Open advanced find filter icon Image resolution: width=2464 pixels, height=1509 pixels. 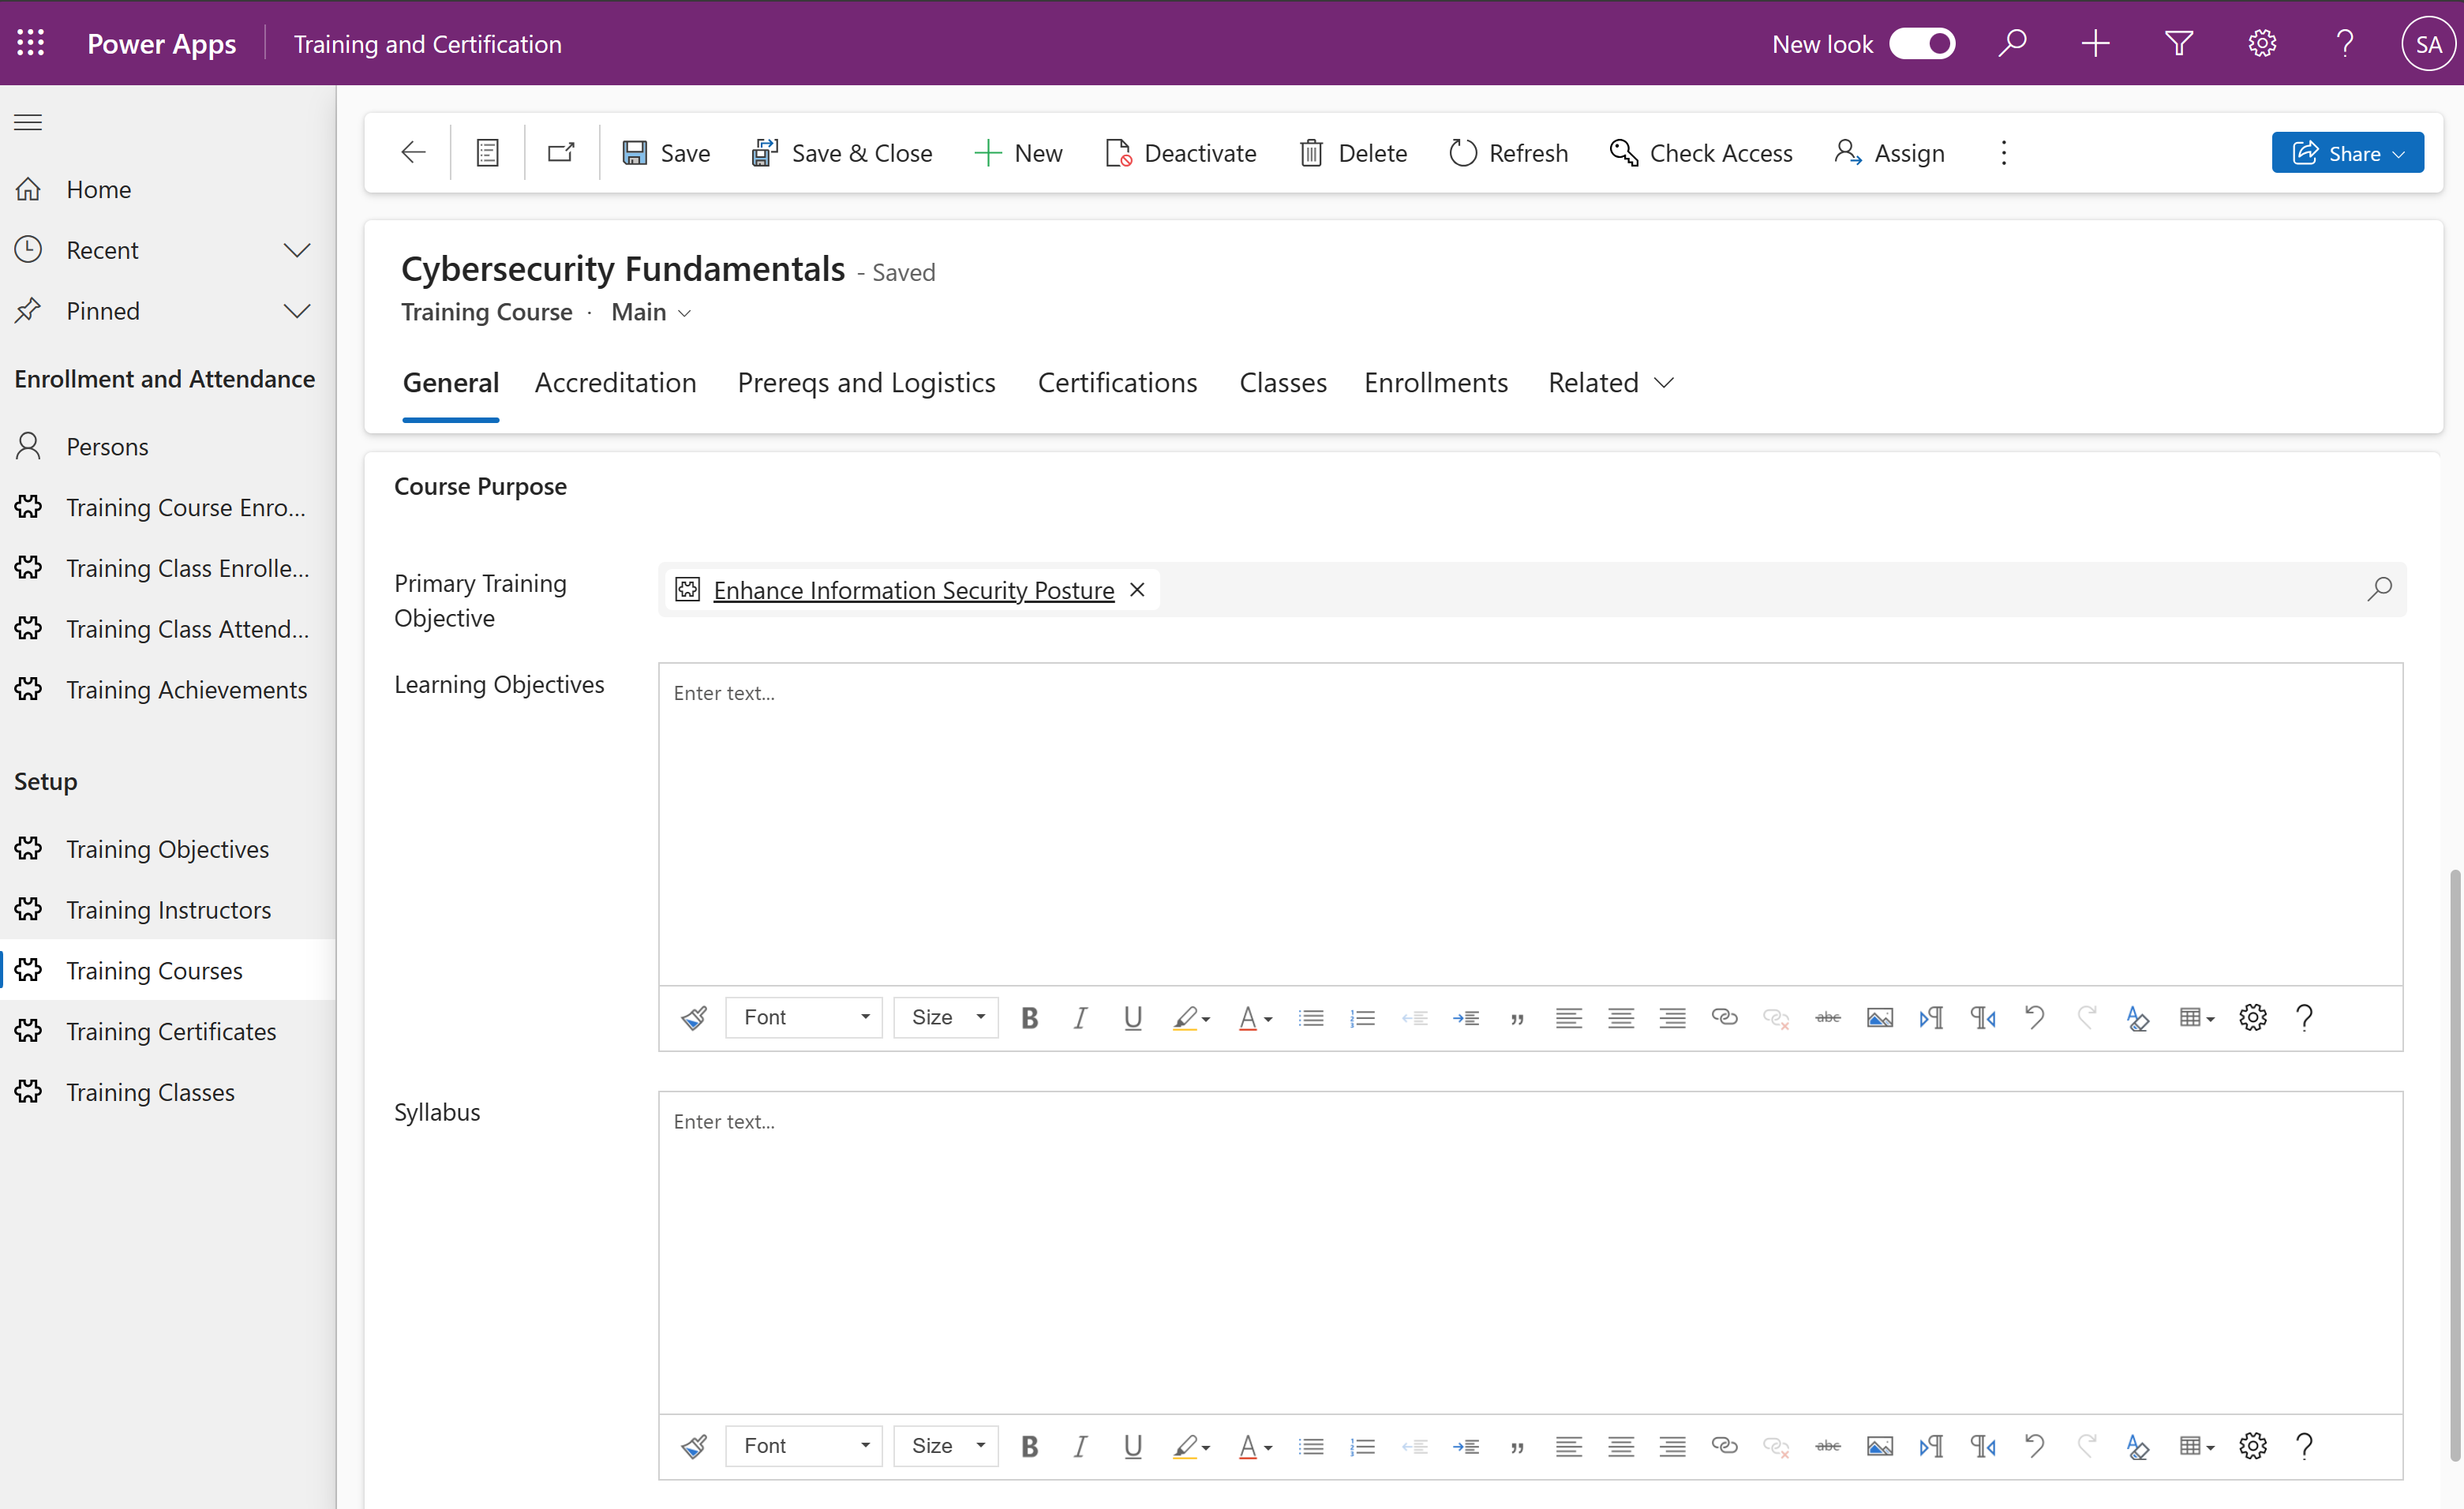[2178, 43]
